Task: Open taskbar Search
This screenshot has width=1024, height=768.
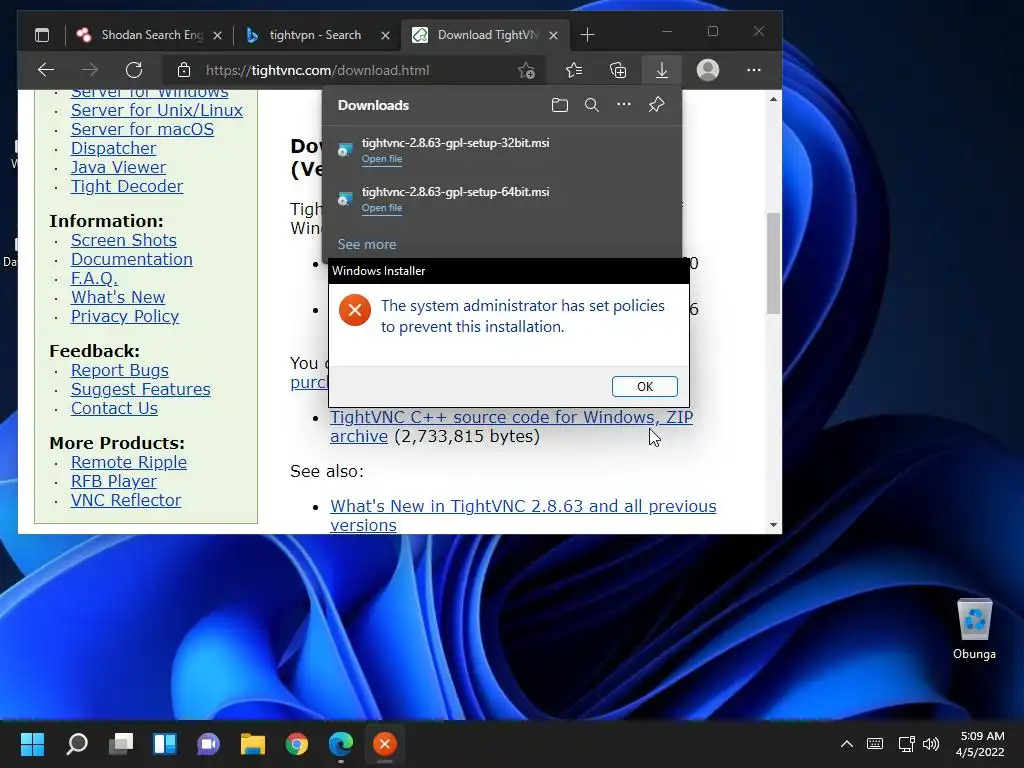Action: click(77, 744)
